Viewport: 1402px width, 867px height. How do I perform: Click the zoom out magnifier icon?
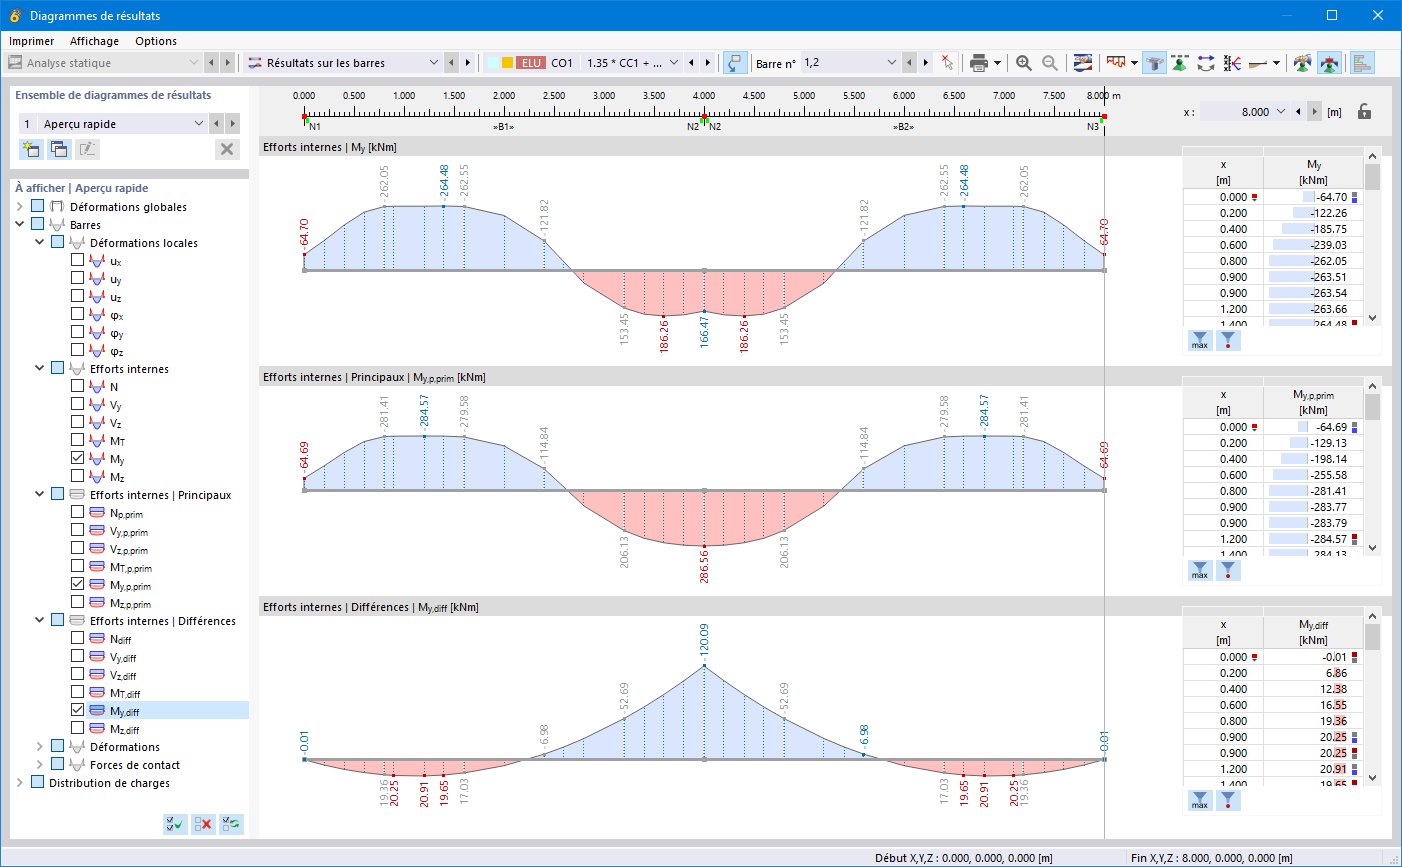[x=1050, y=63]
